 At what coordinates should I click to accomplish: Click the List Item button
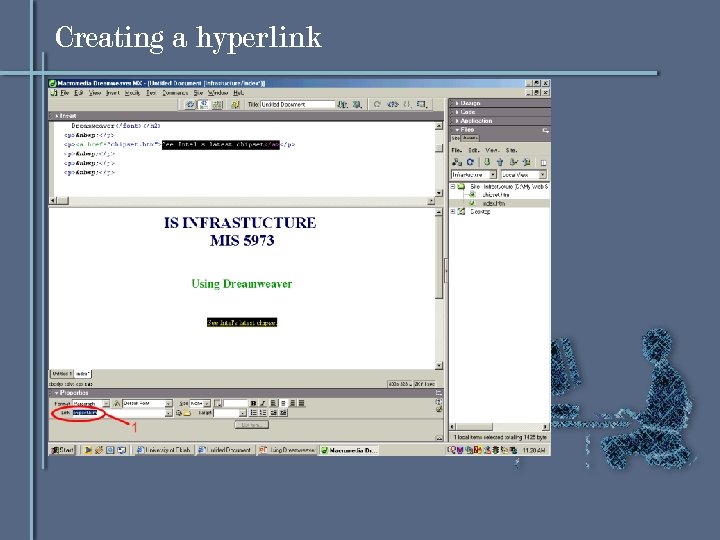(251, 425)
